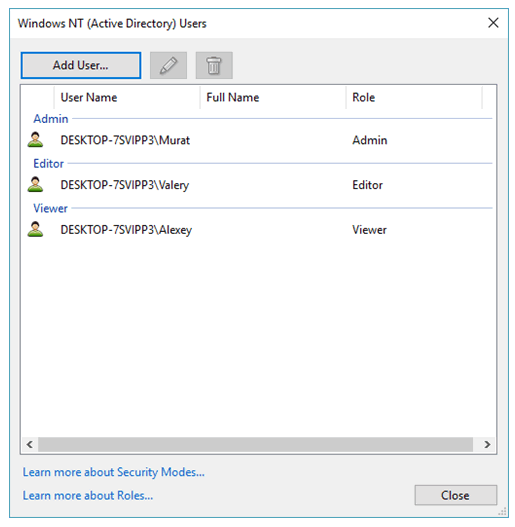Viewport: 515px width, 527px height.
Task: Select the user icon beside Valery
Action: pyautogui.click(x=35, y=185)
